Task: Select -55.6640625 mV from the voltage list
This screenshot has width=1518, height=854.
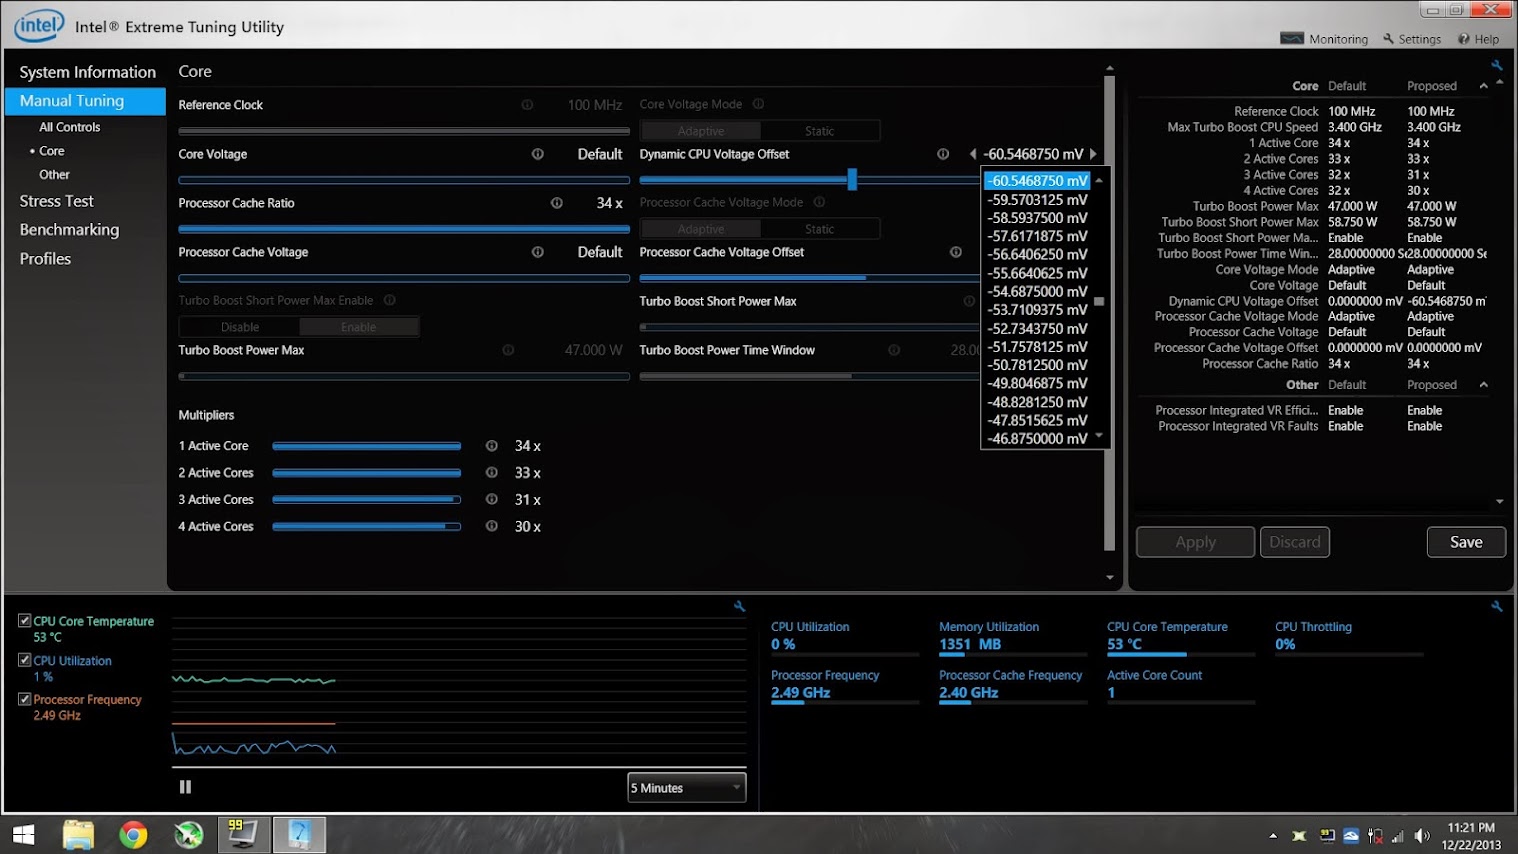Action: [x=1037, y=273]
